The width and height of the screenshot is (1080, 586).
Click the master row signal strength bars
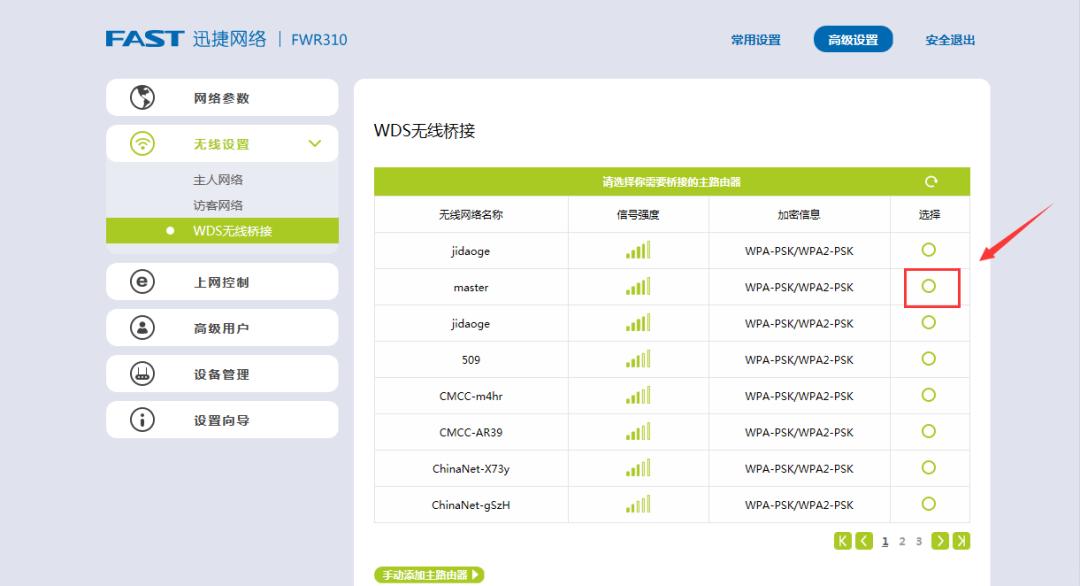pyautogui.click(x=638, y=287)
